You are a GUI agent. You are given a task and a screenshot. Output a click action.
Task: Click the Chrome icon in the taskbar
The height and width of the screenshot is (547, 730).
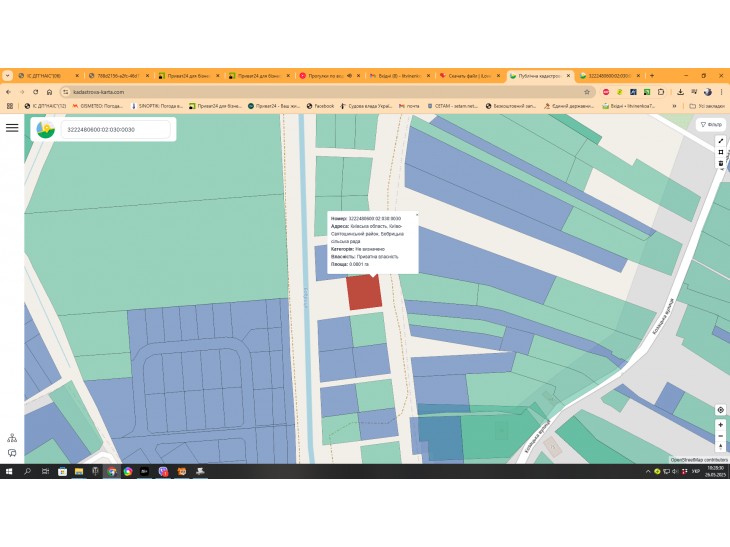coord(112,472)
